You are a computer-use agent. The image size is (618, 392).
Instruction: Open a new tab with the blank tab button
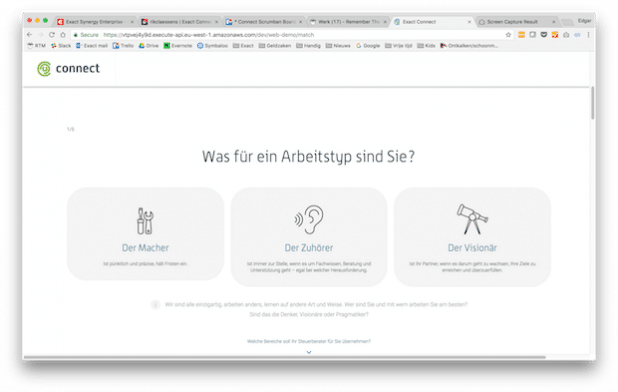(567, 22)
